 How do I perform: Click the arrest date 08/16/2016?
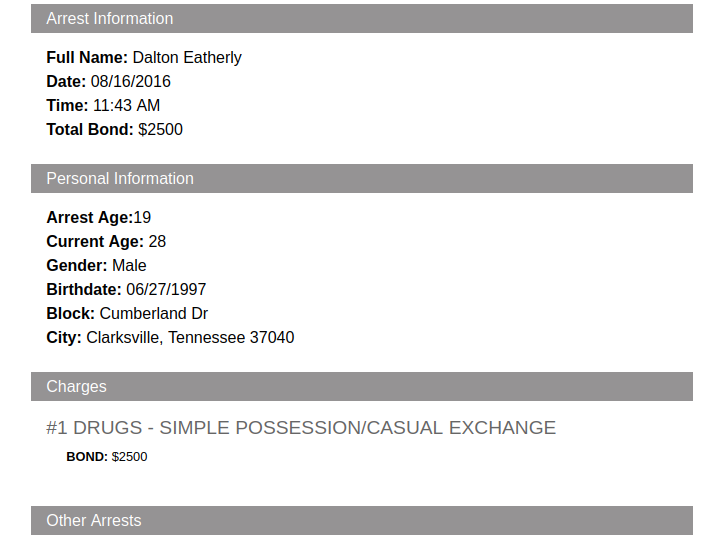click(131, 82)
